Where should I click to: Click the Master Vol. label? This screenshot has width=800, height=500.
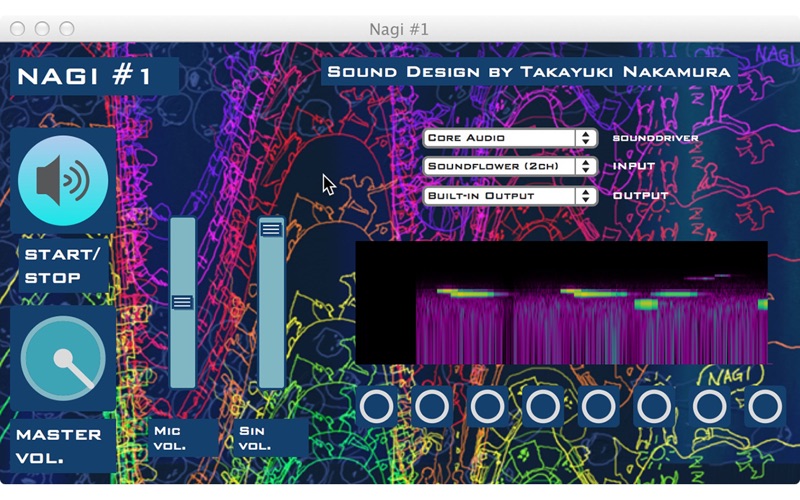coord(62,446)
